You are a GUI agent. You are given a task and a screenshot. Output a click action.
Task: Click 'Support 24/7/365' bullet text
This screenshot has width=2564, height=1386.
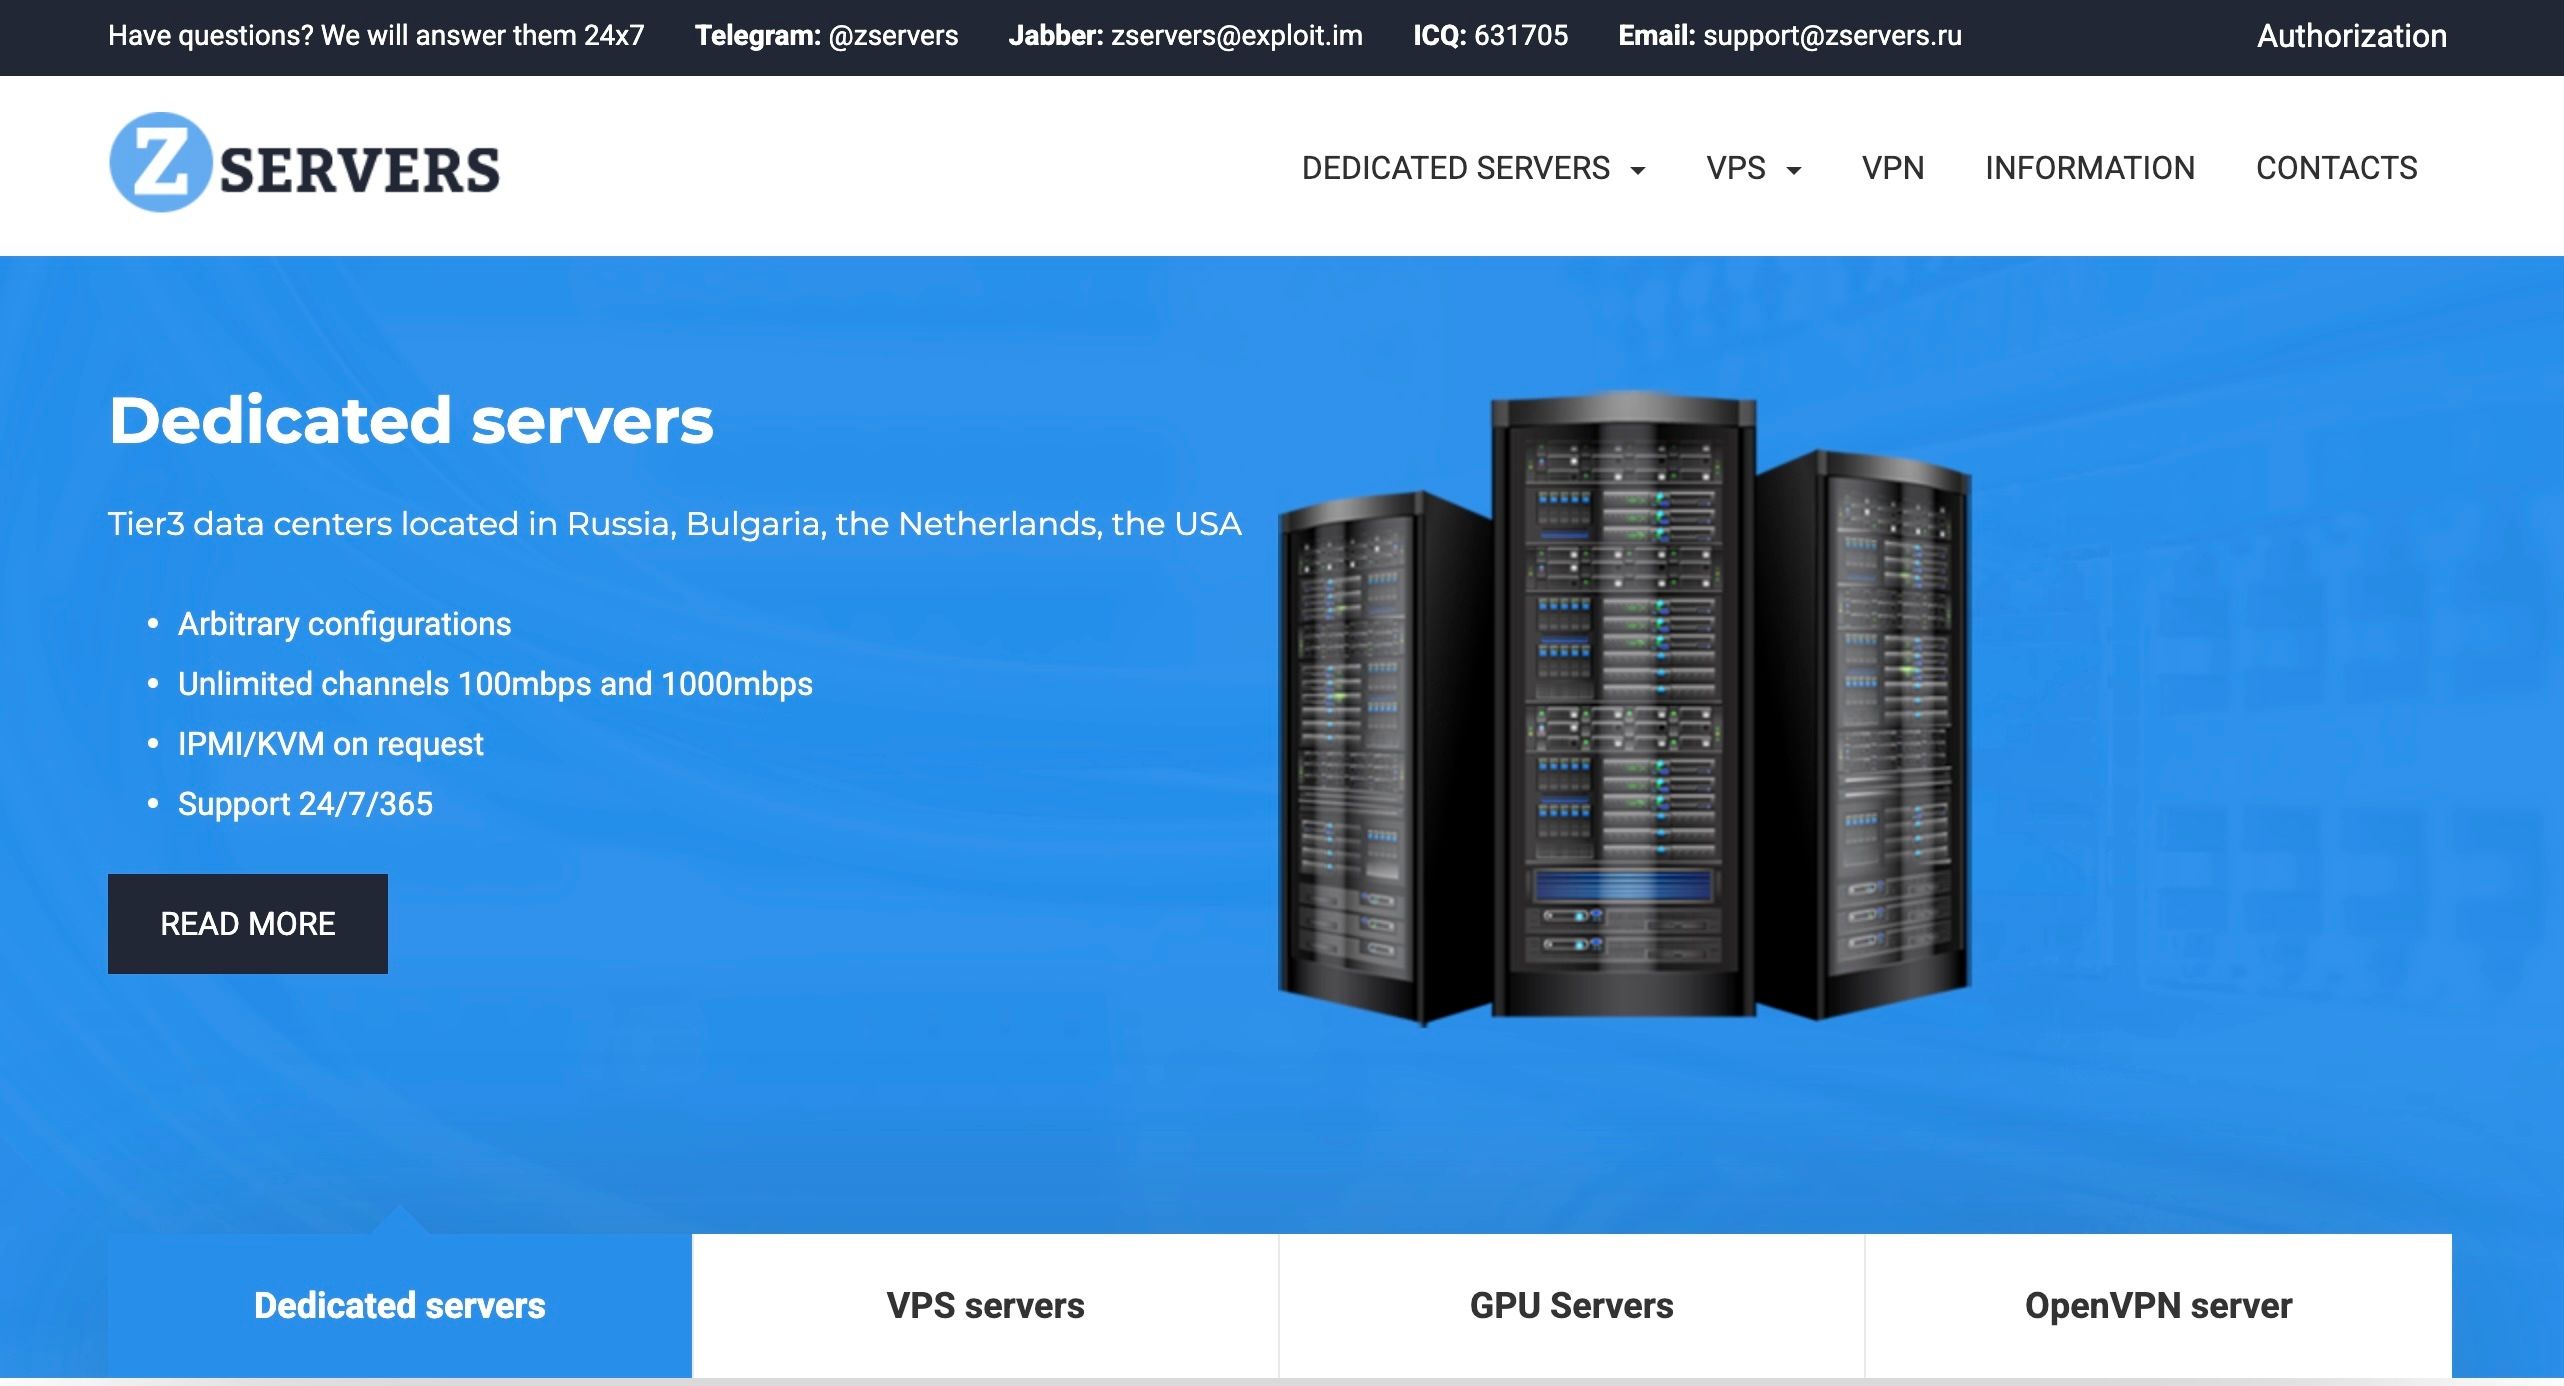tap(305, 804)
